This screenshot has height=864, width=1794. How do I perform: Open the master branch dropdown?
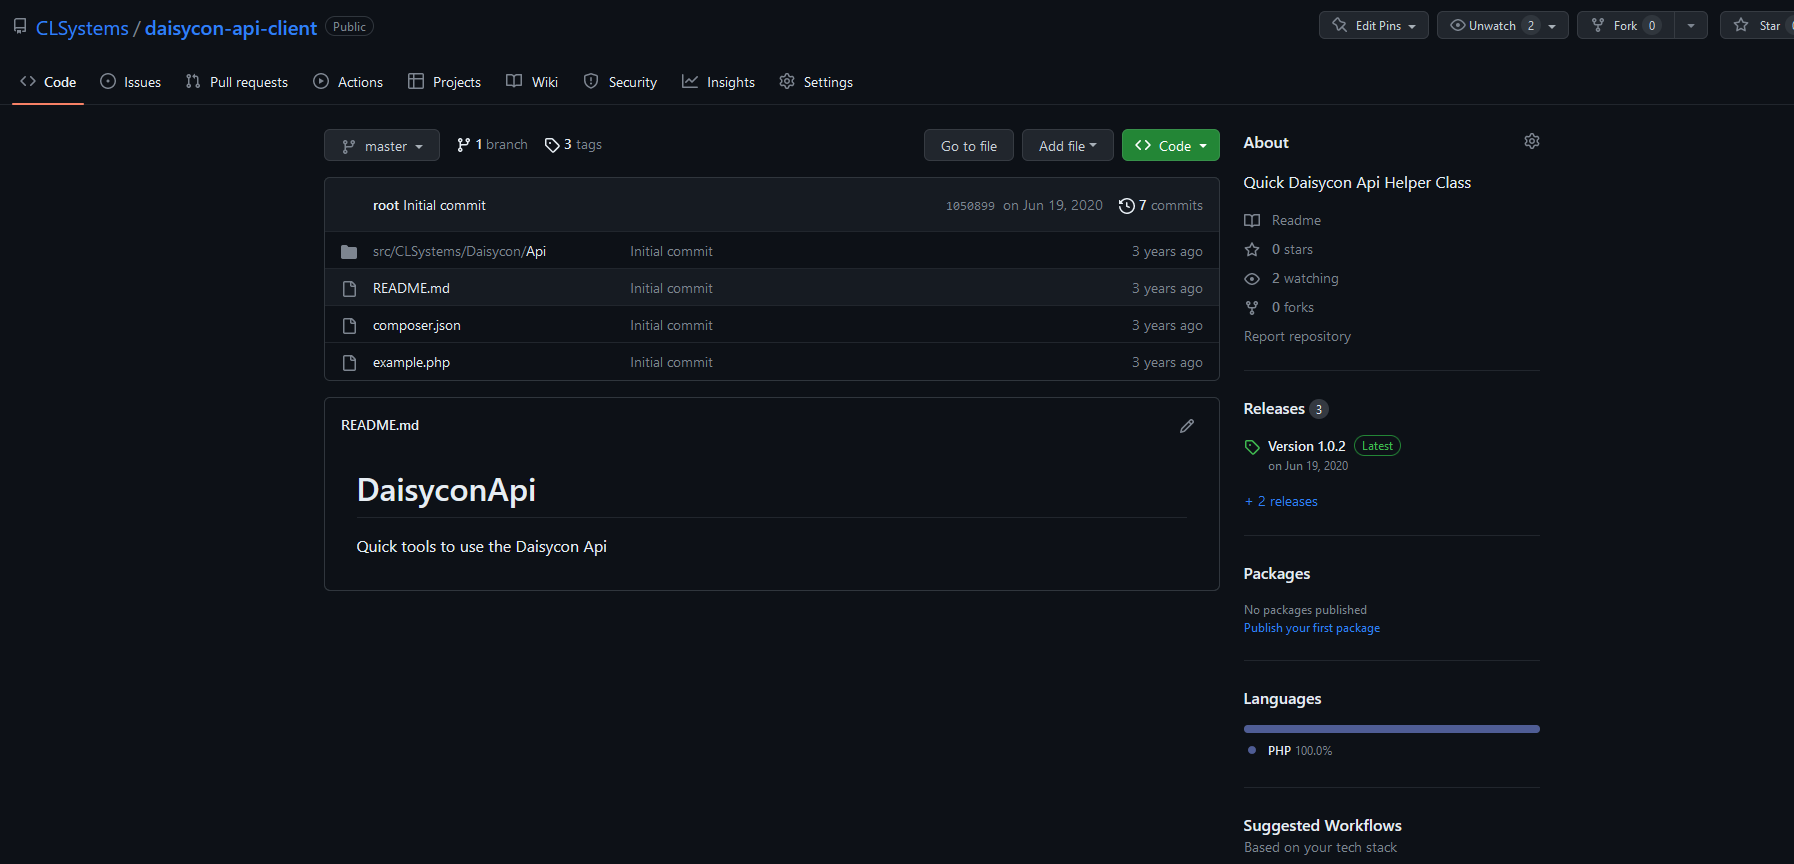(382, 146)
